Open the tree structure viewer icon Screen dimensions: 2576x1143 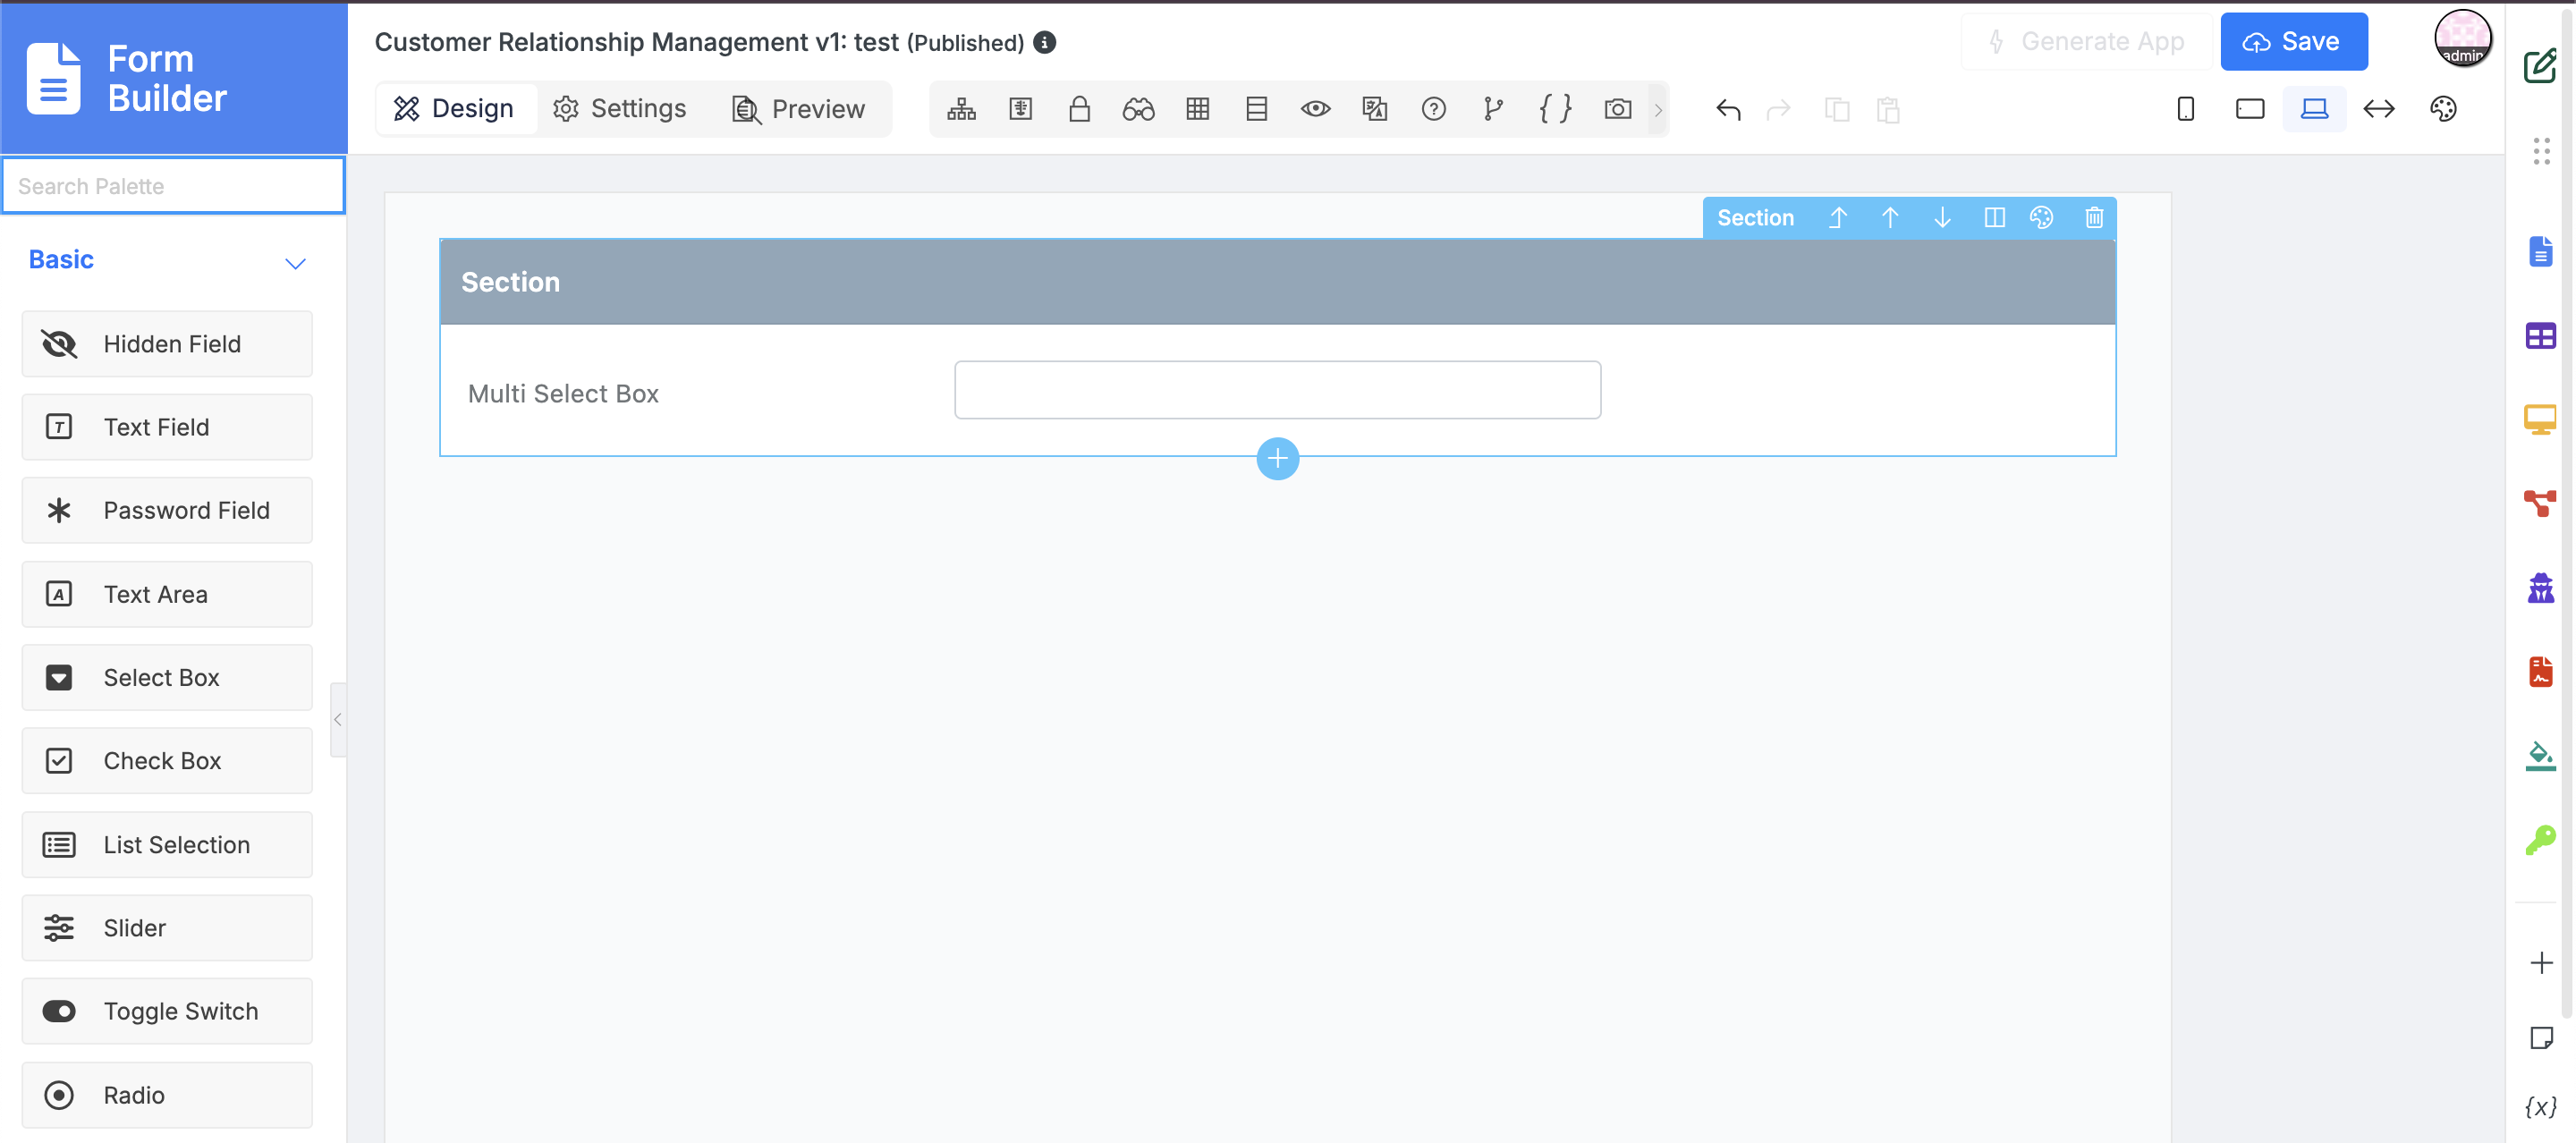961,109
